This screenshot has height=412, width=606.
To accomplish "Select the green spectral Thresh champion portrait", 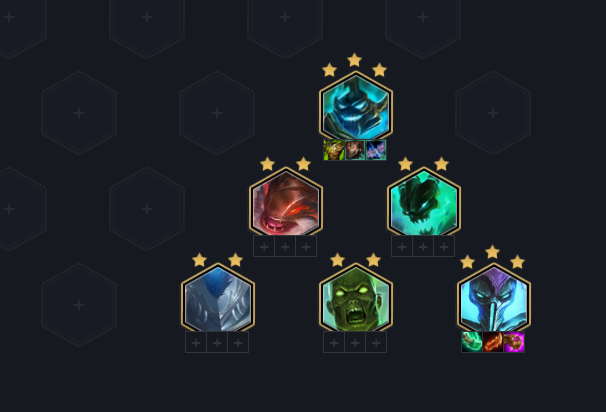I will coord(424,202).
